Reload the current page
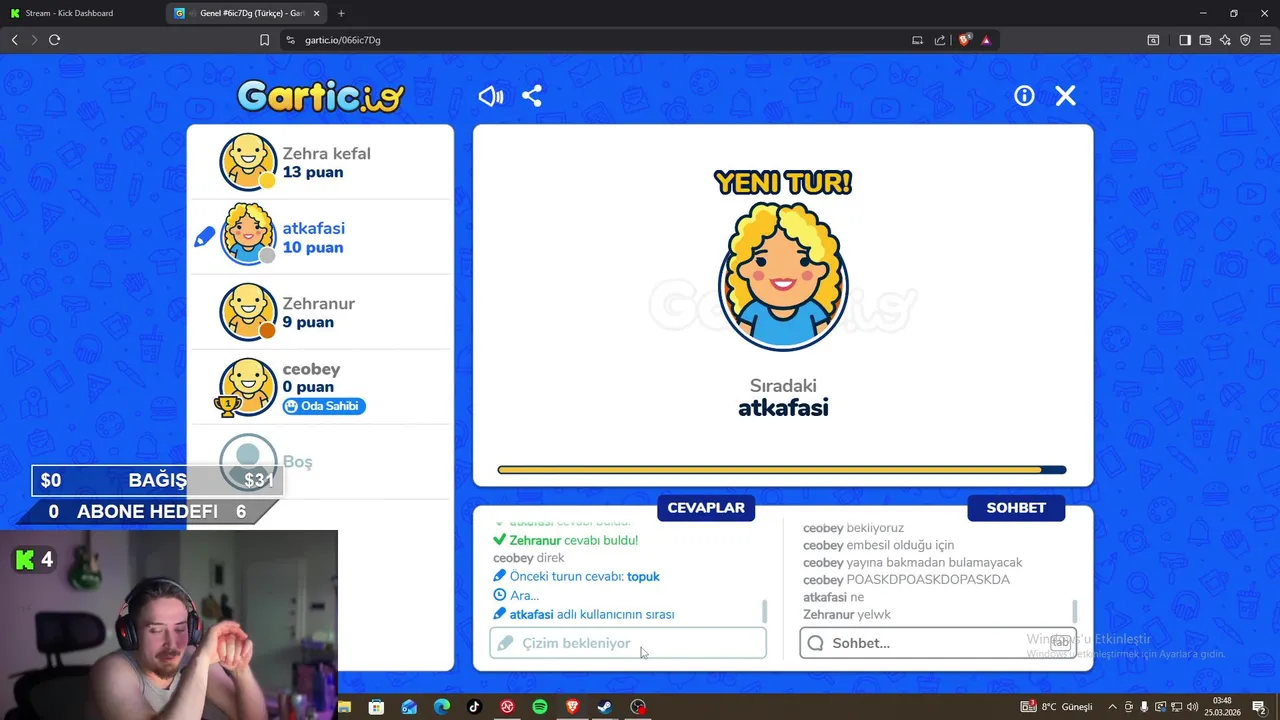The width and height of the screenshot is (1280, 720). [54, 40]
